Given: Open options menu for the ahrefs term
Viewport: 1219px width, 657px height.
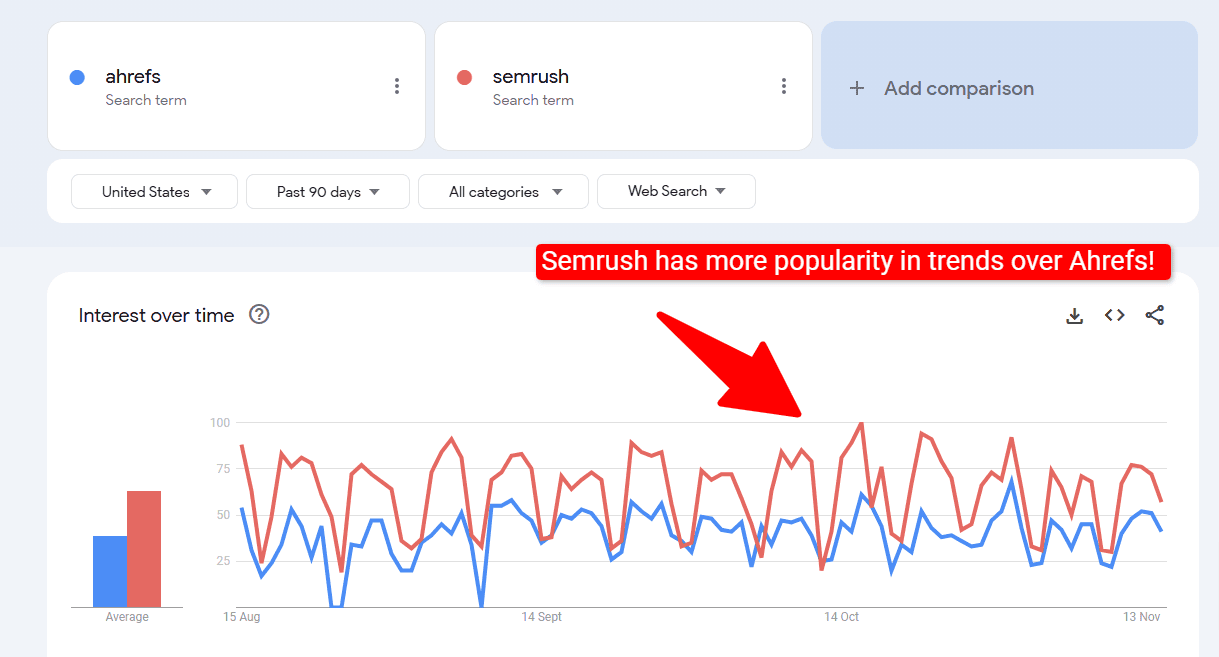Looking at the screenshot, I should point(397,86).
